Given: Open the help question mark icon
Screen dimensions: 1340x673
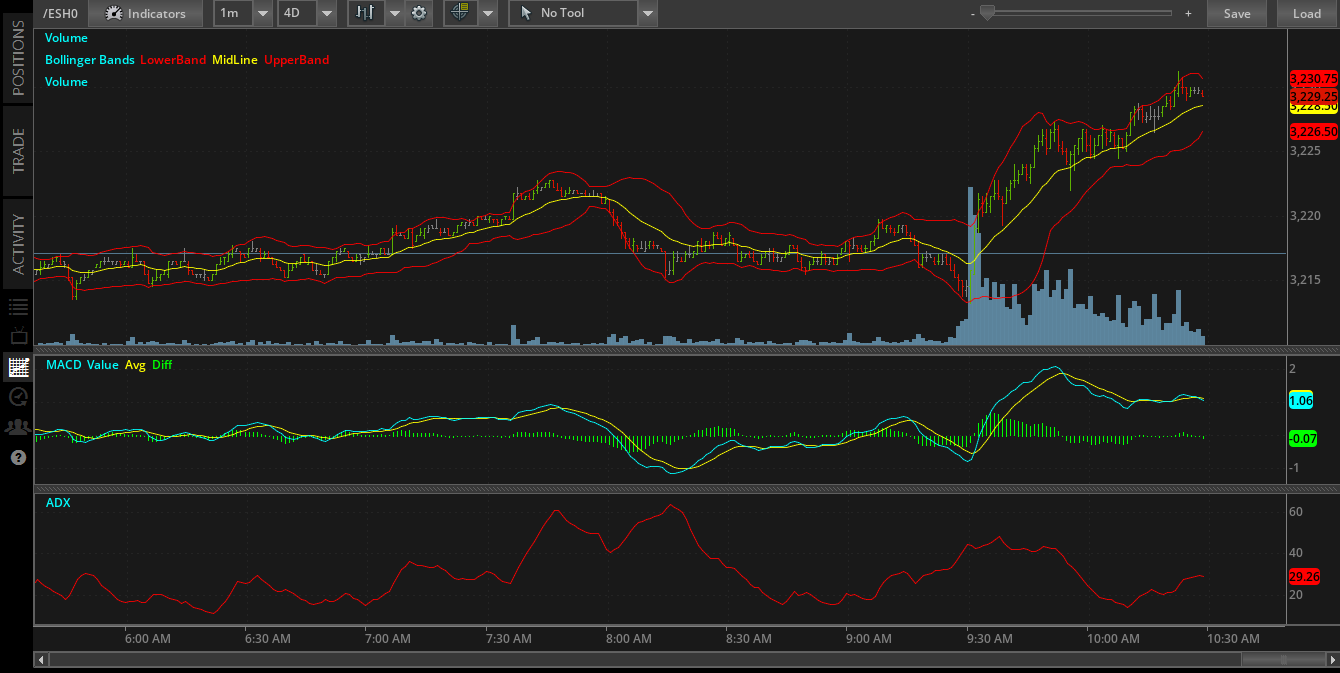Looking at the screenshot, I should click(x=17, y=457).
